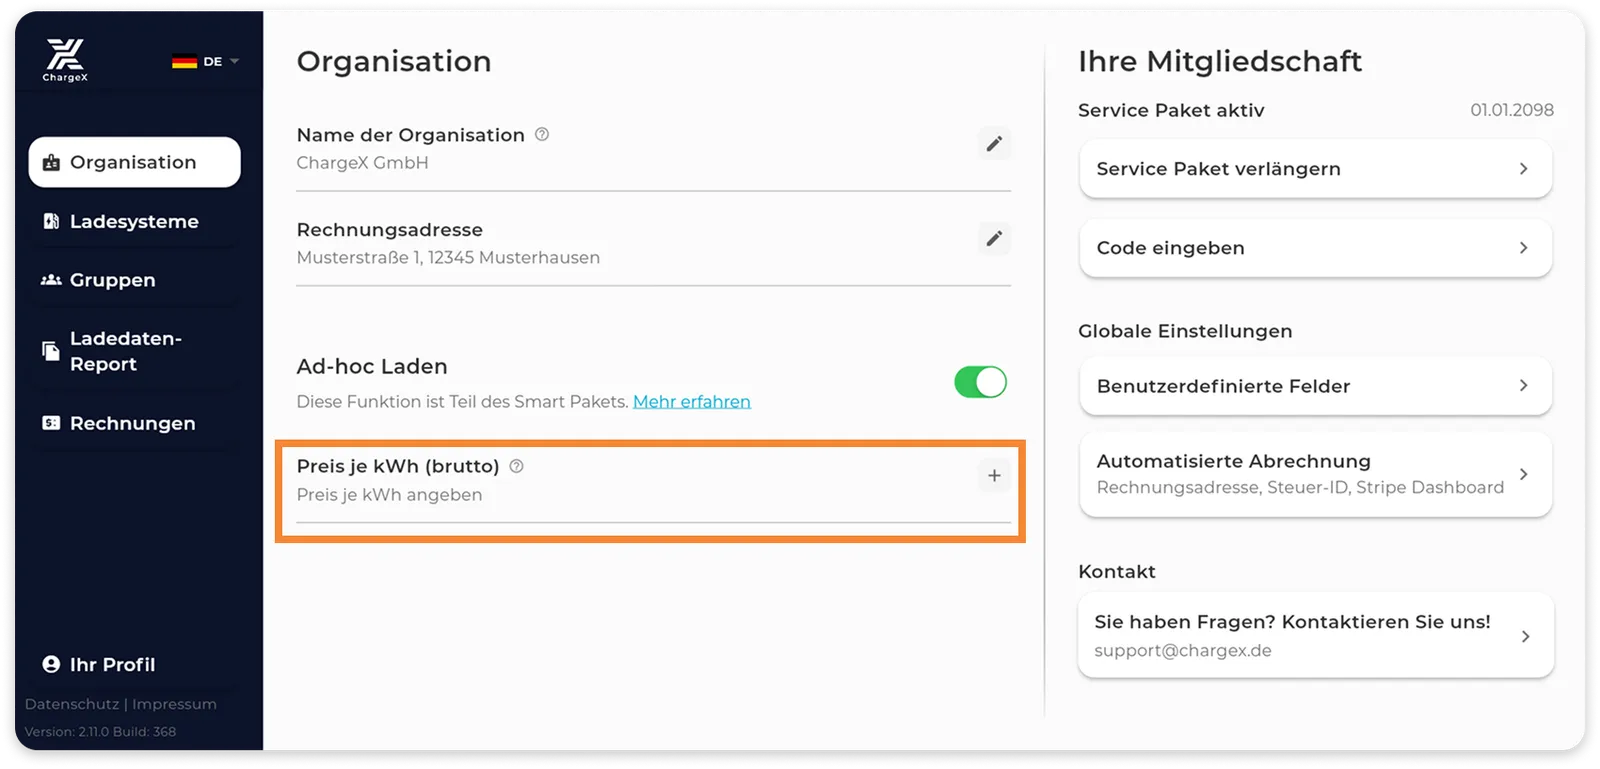Click the Impressum link
The height and width of the screenshot is (769, 1600).
[x=174, y=704]
